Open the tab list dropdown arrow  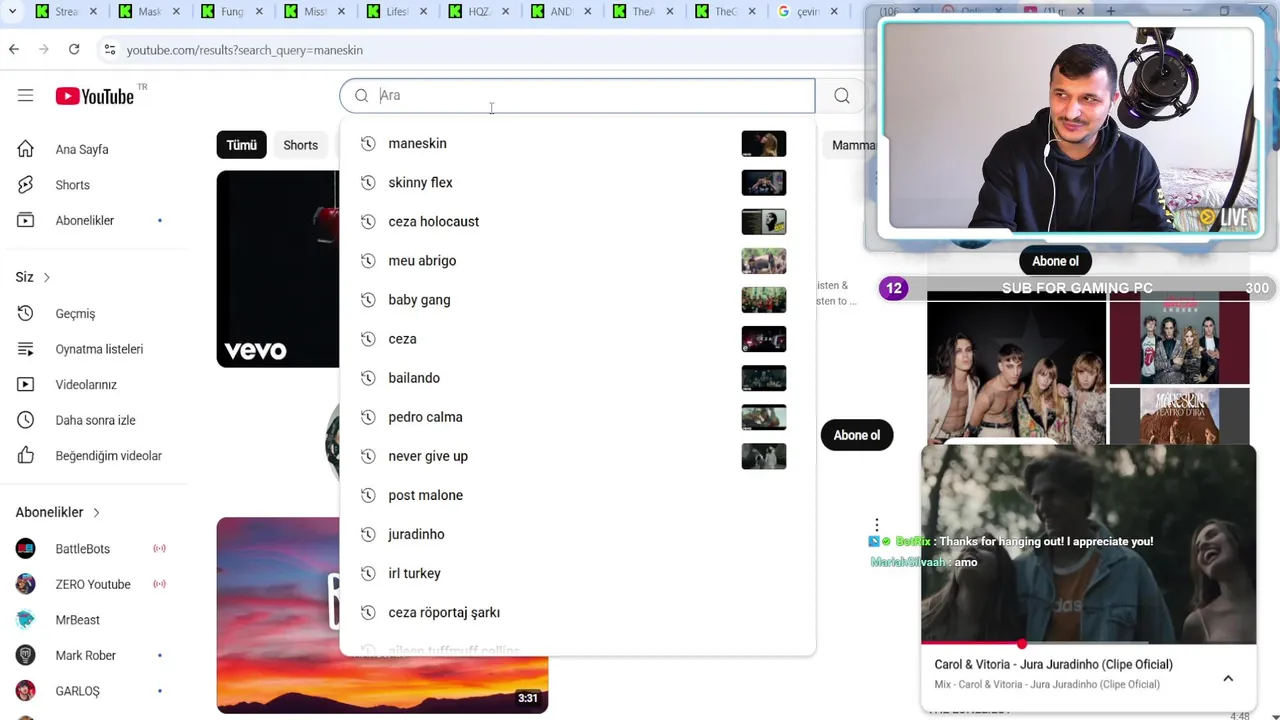point(12,12)
